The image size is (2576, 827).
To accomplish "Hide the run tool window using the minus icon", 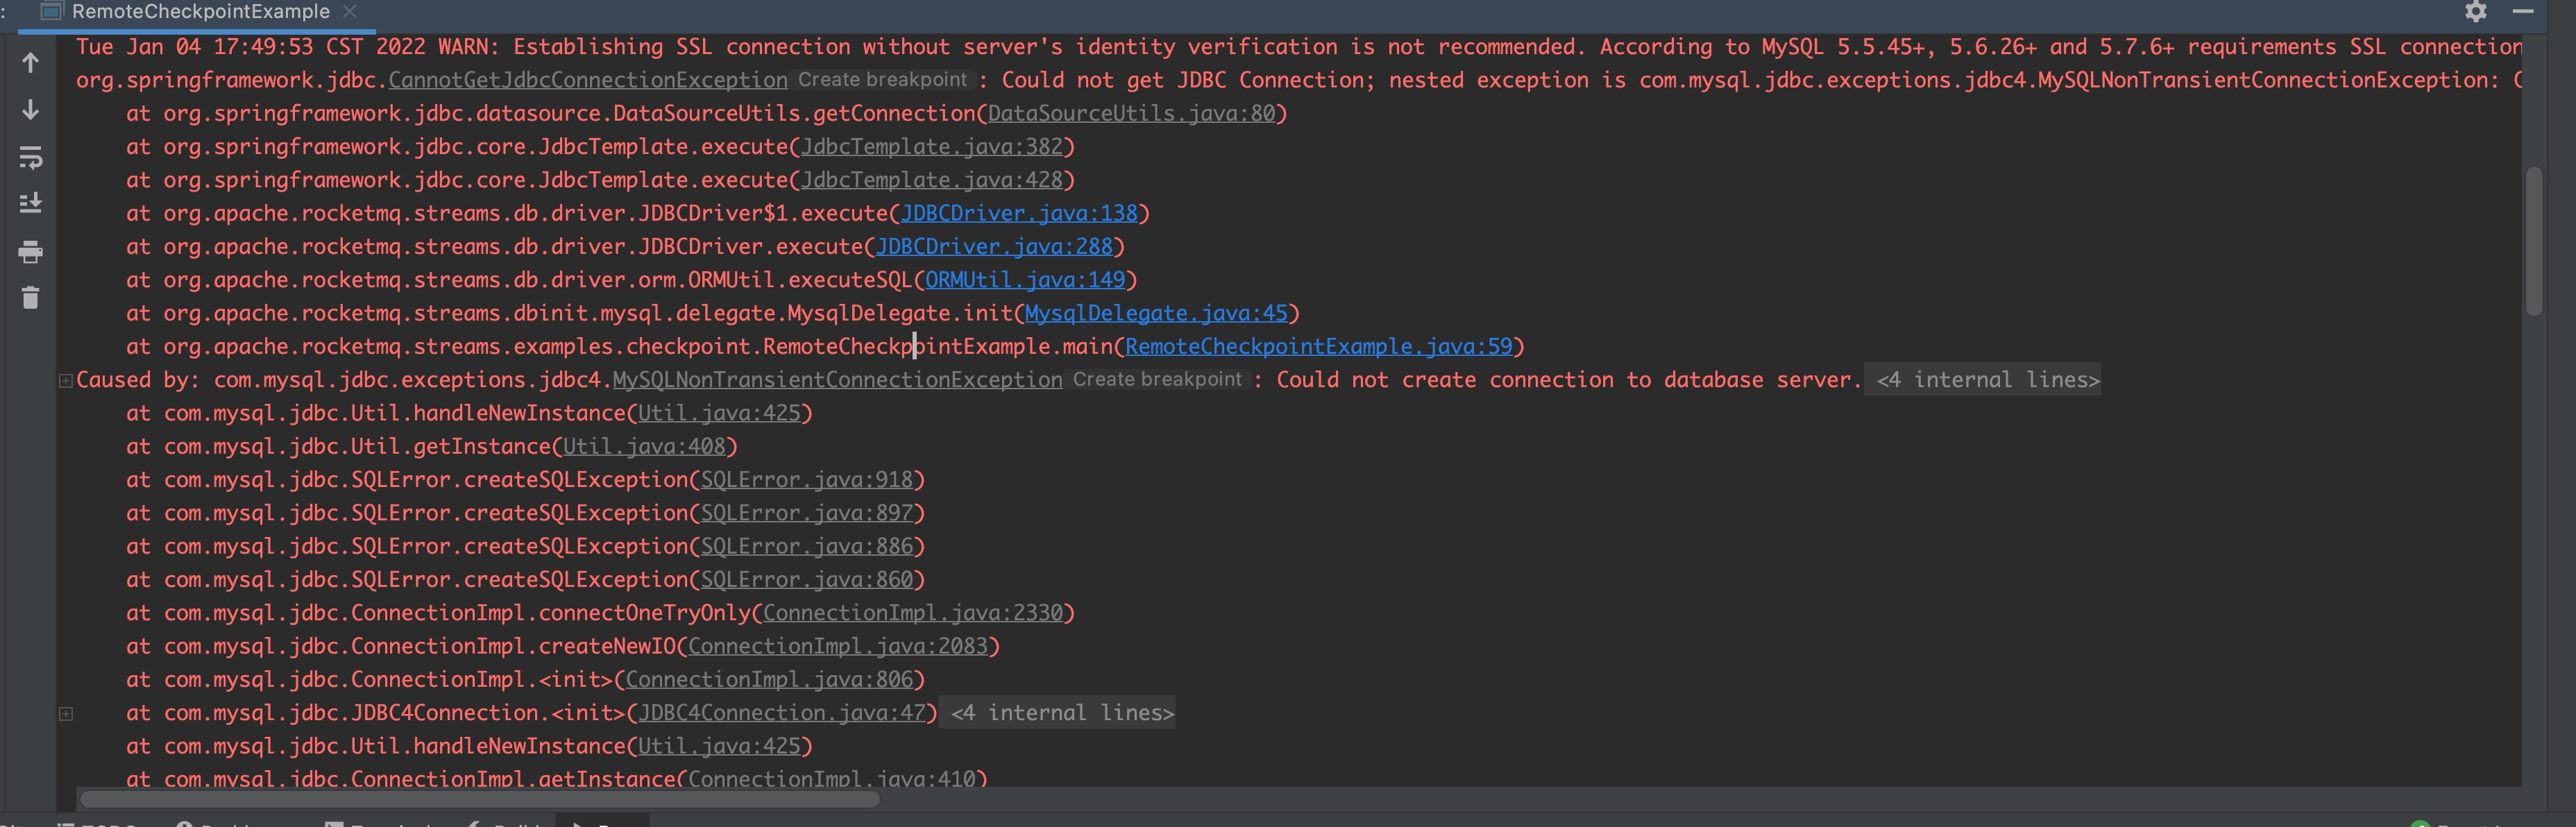I will click(x=2522, y=12).
